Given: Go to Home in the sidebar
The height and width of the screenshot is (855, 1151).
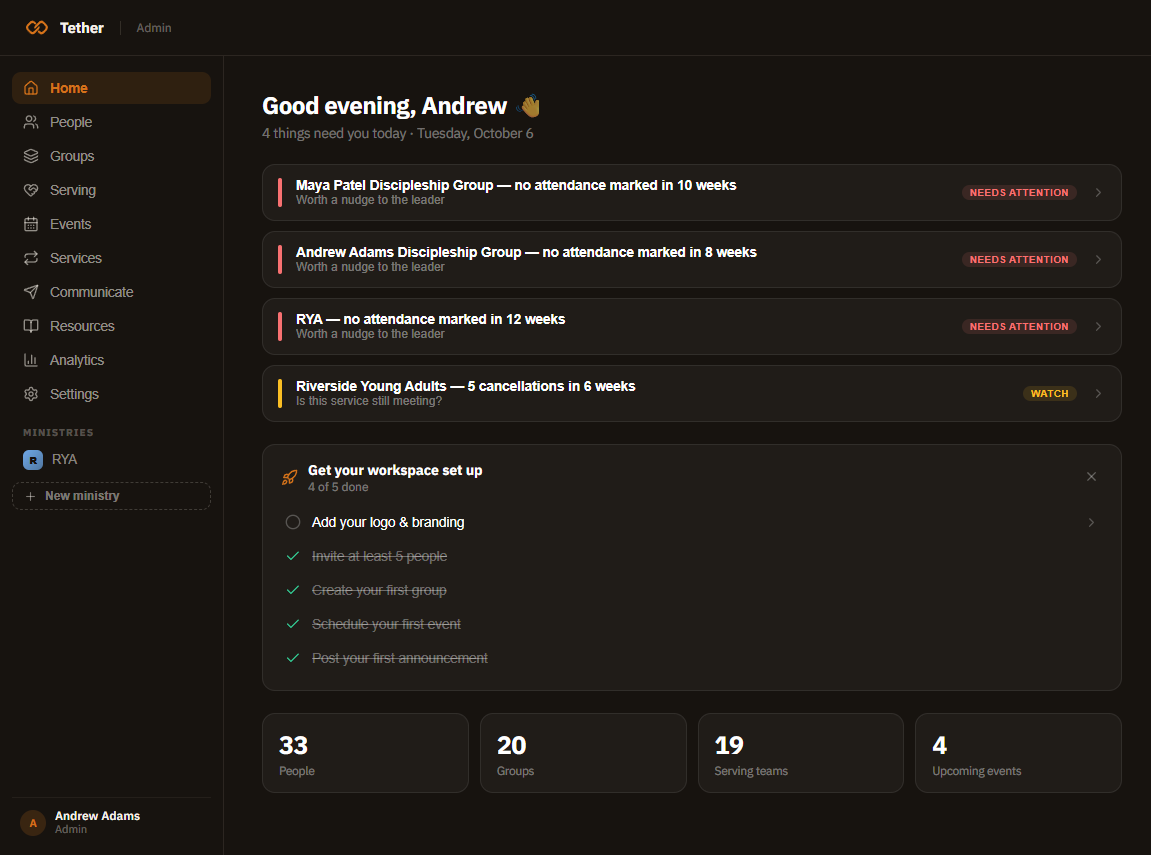Looking at the screenshot, I should click(x=112, y=88).
